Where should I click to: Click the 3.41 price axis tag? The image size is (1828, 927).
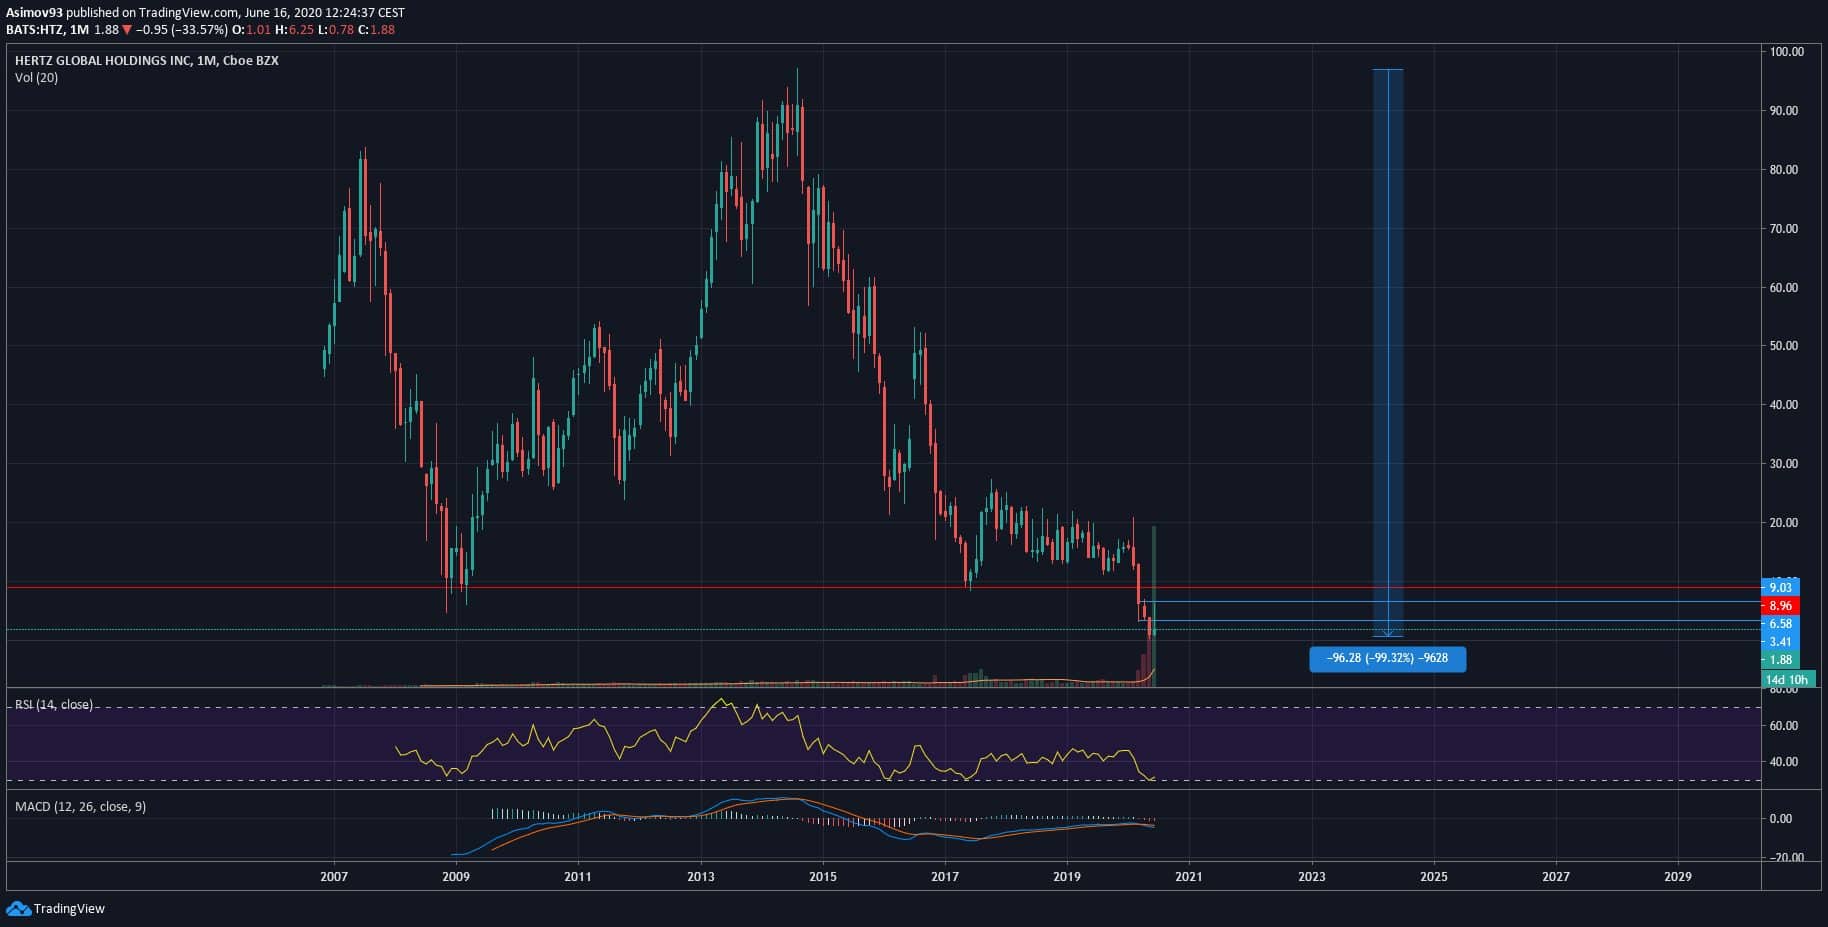[1780, 642]
